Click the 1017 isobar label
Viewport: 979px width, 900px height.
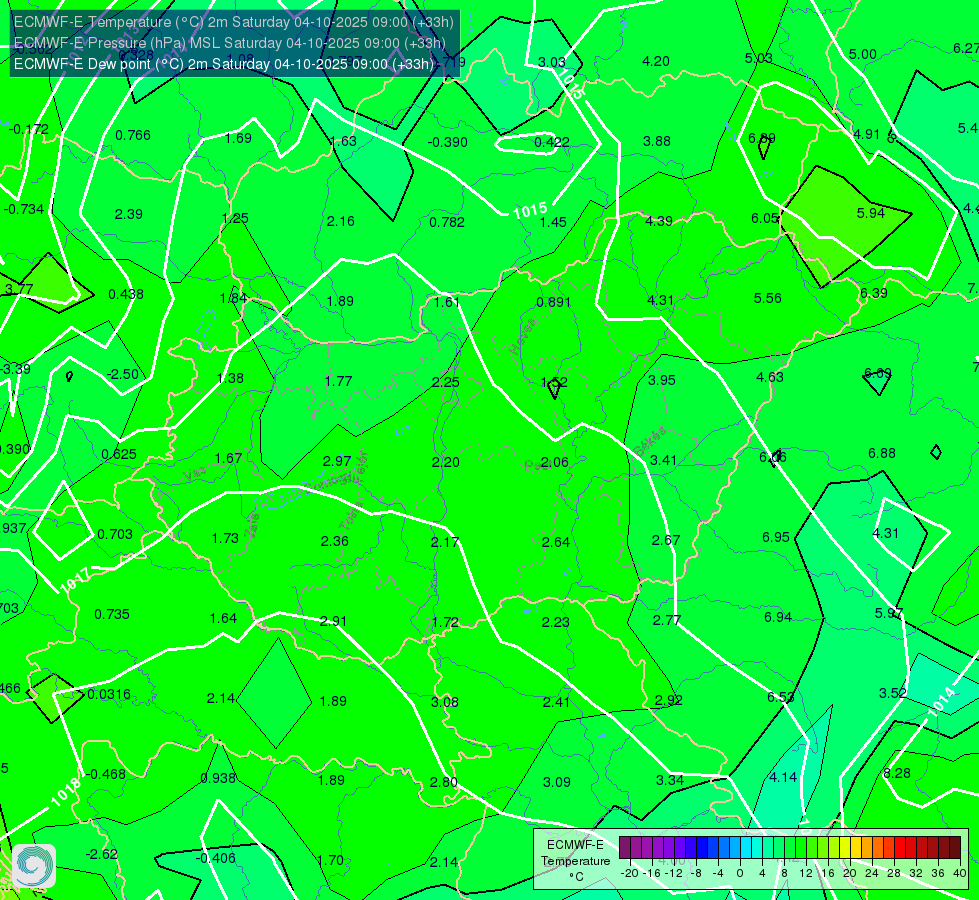point(76,580)
